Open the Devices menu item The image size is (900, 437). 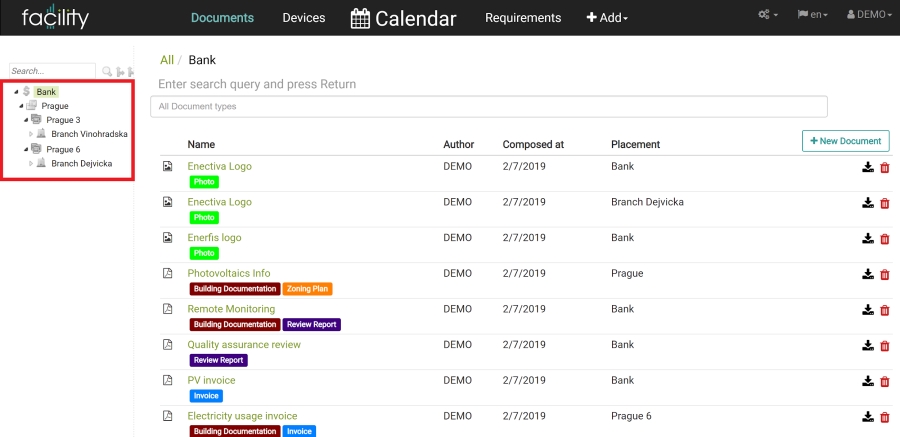tap(304, 18)
